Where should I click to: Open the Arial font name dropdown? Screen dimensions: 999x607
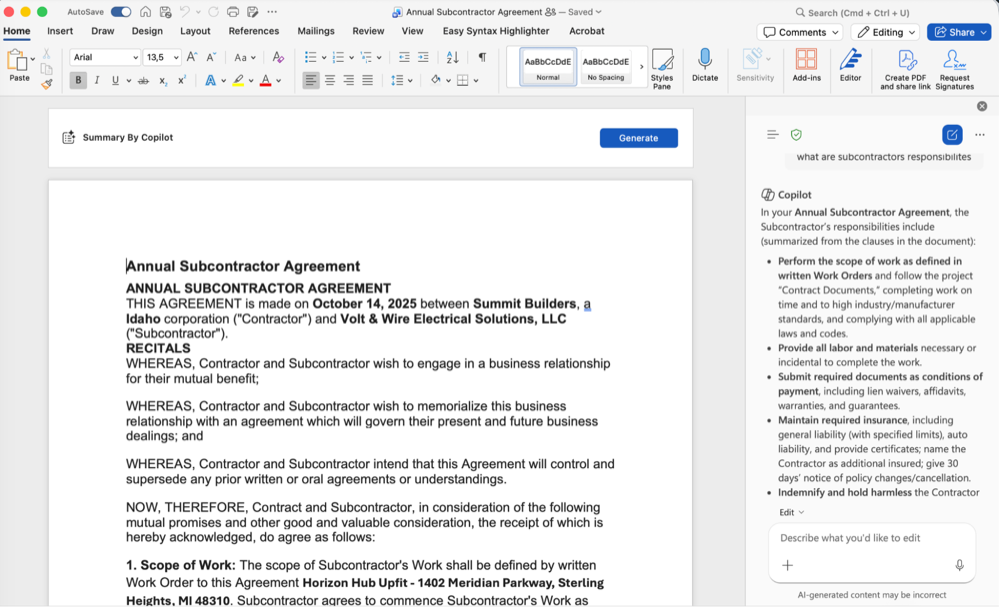pyautogui.click(x=136, y=57)
